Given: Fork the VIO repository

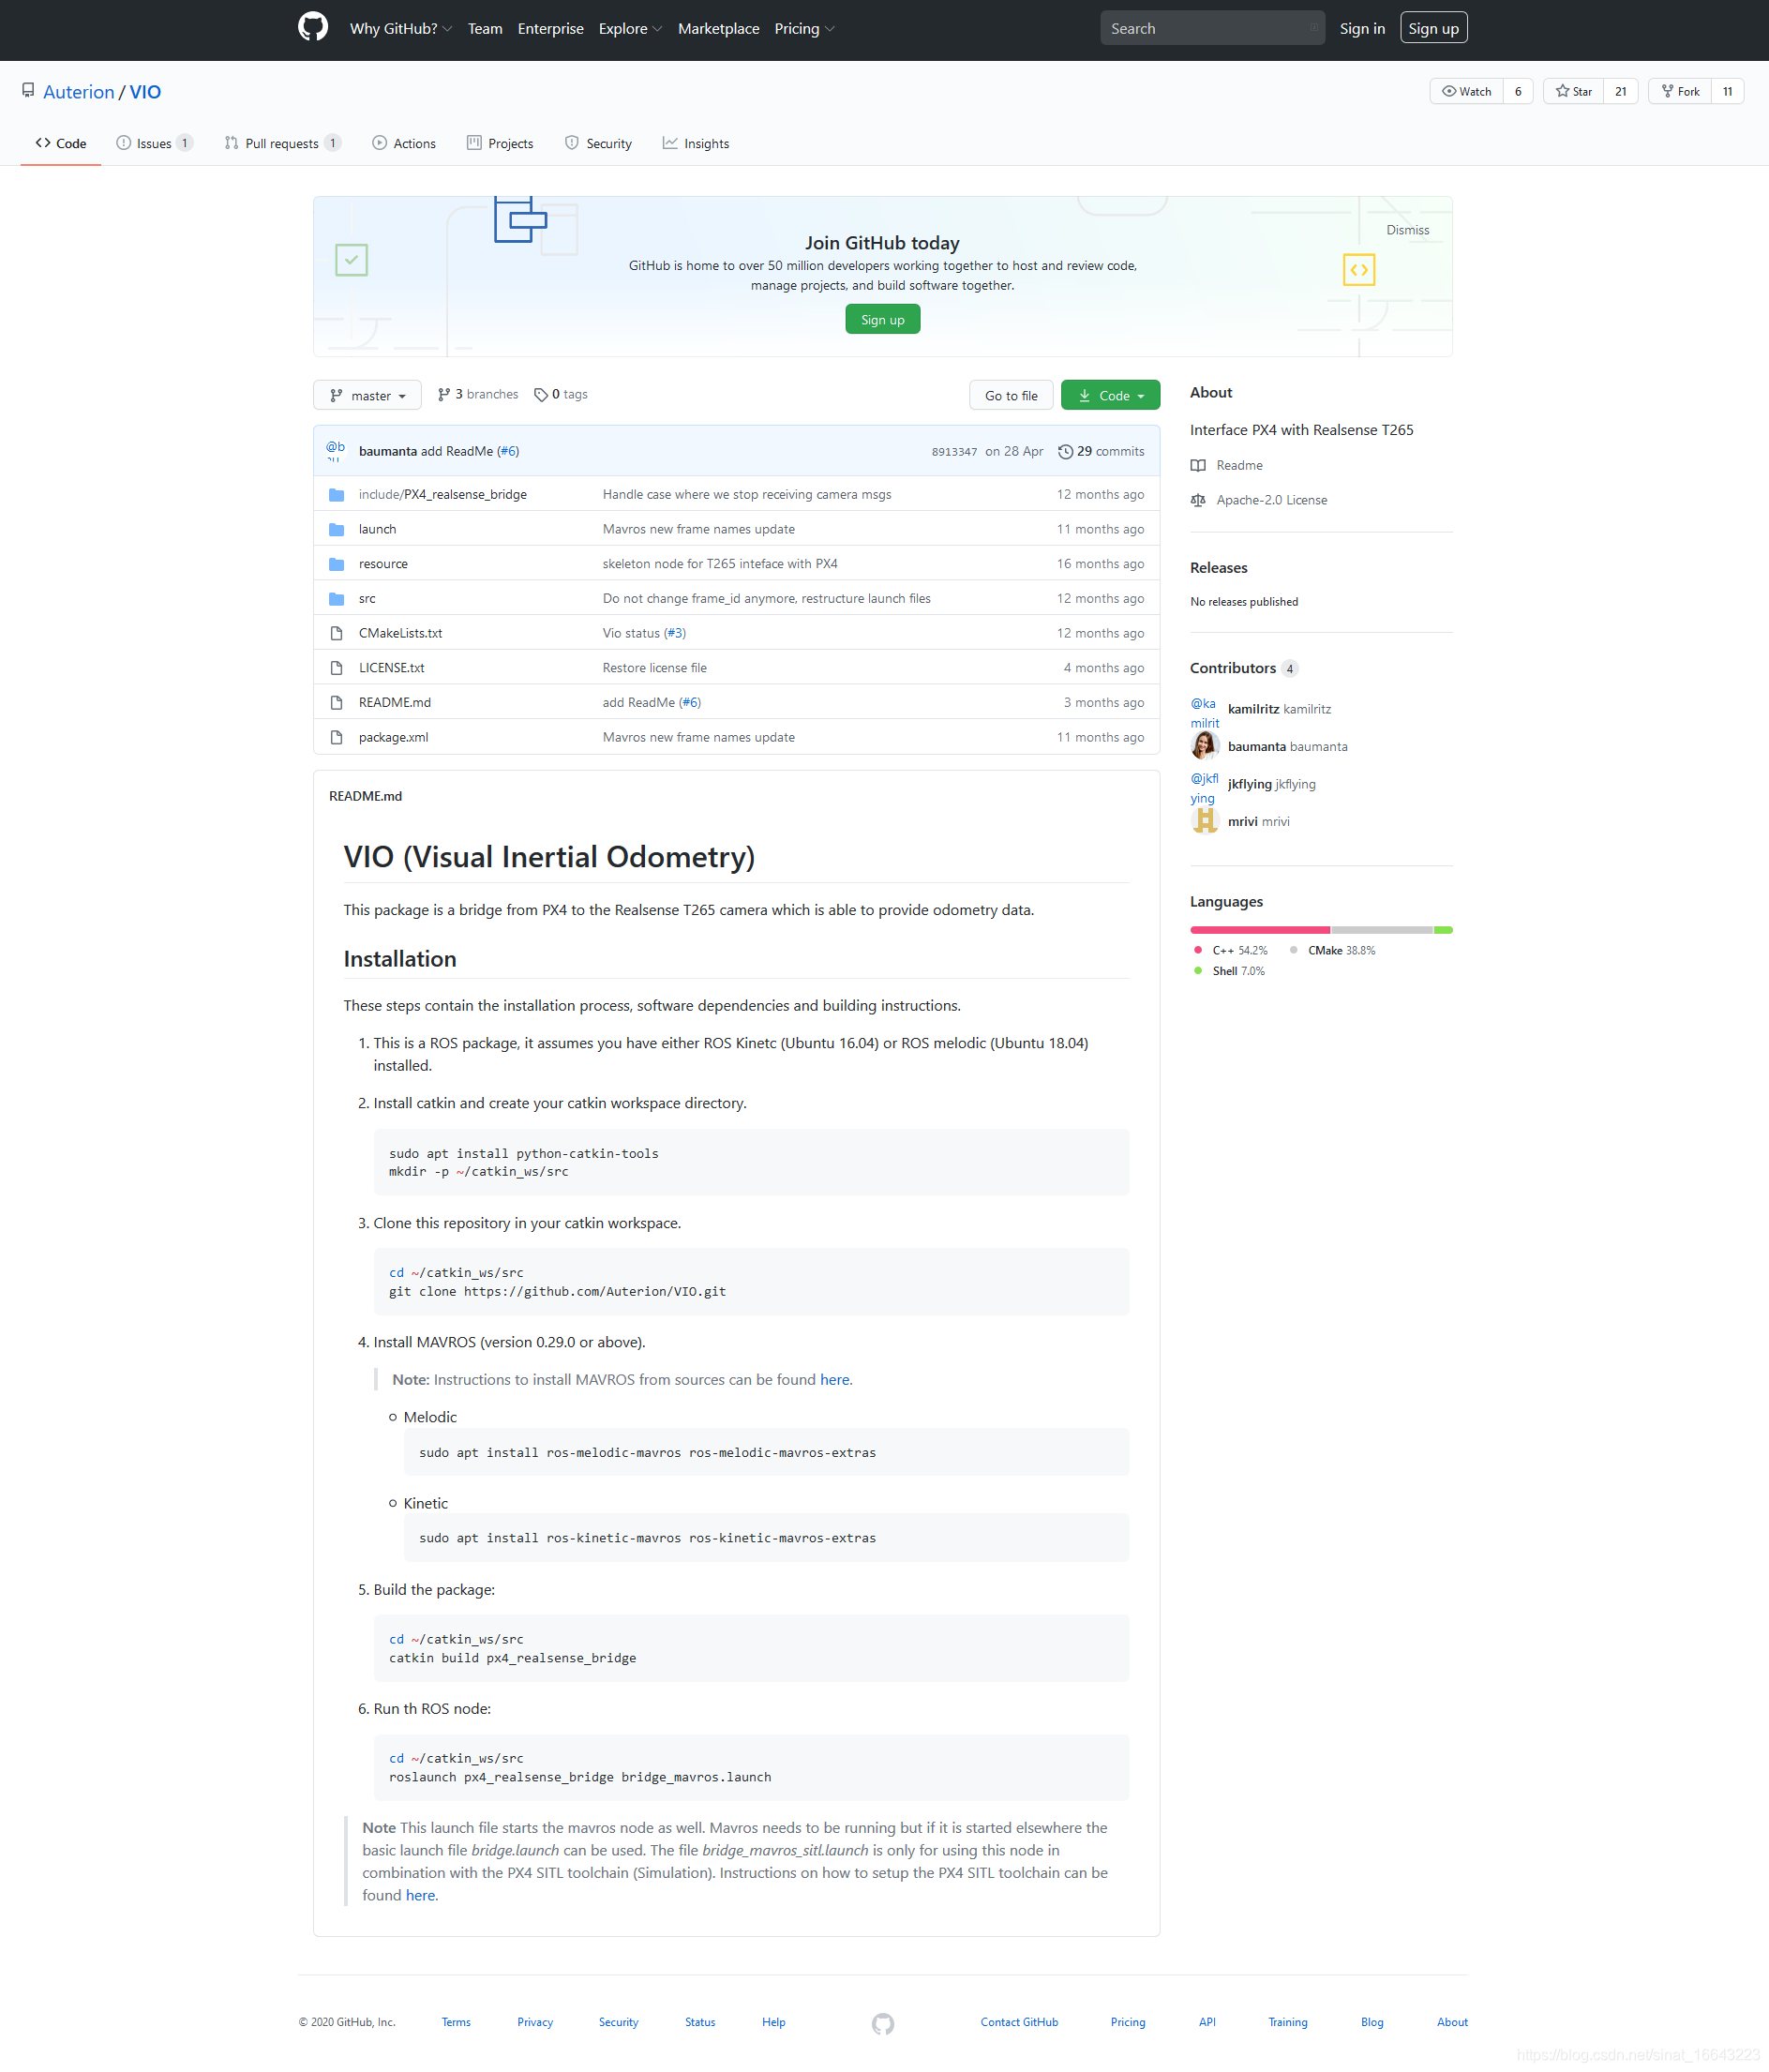Looking at the screenshot, I should 1680,91.
